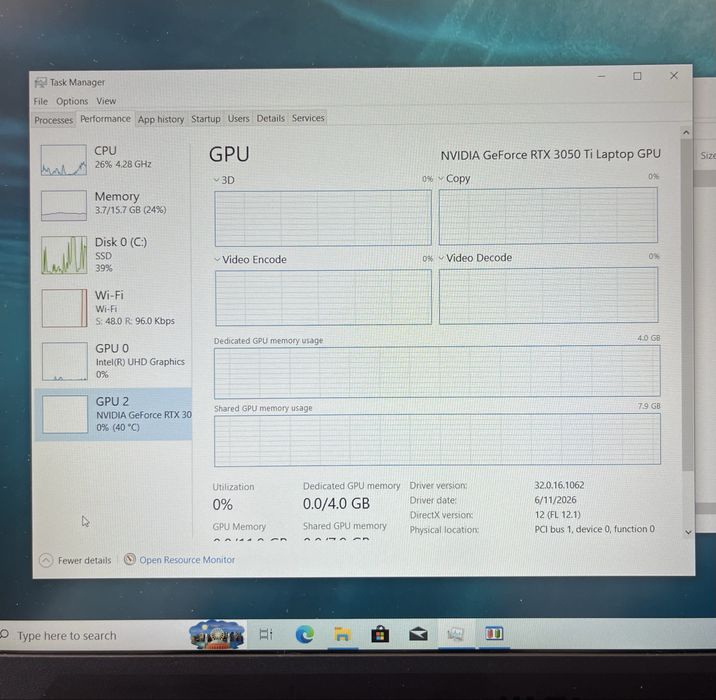Open the 3D engine dropdown
The image size is (716, 700).
(x=224, y=180)
